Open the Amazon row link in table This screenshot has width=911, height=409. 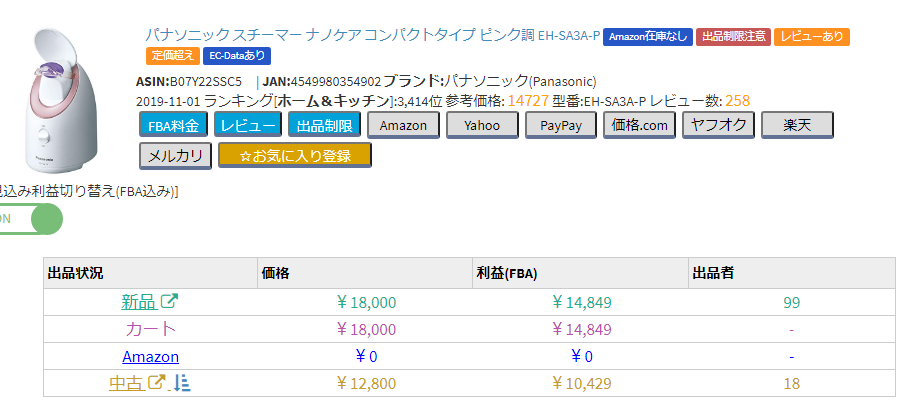(x=150, y=356)
